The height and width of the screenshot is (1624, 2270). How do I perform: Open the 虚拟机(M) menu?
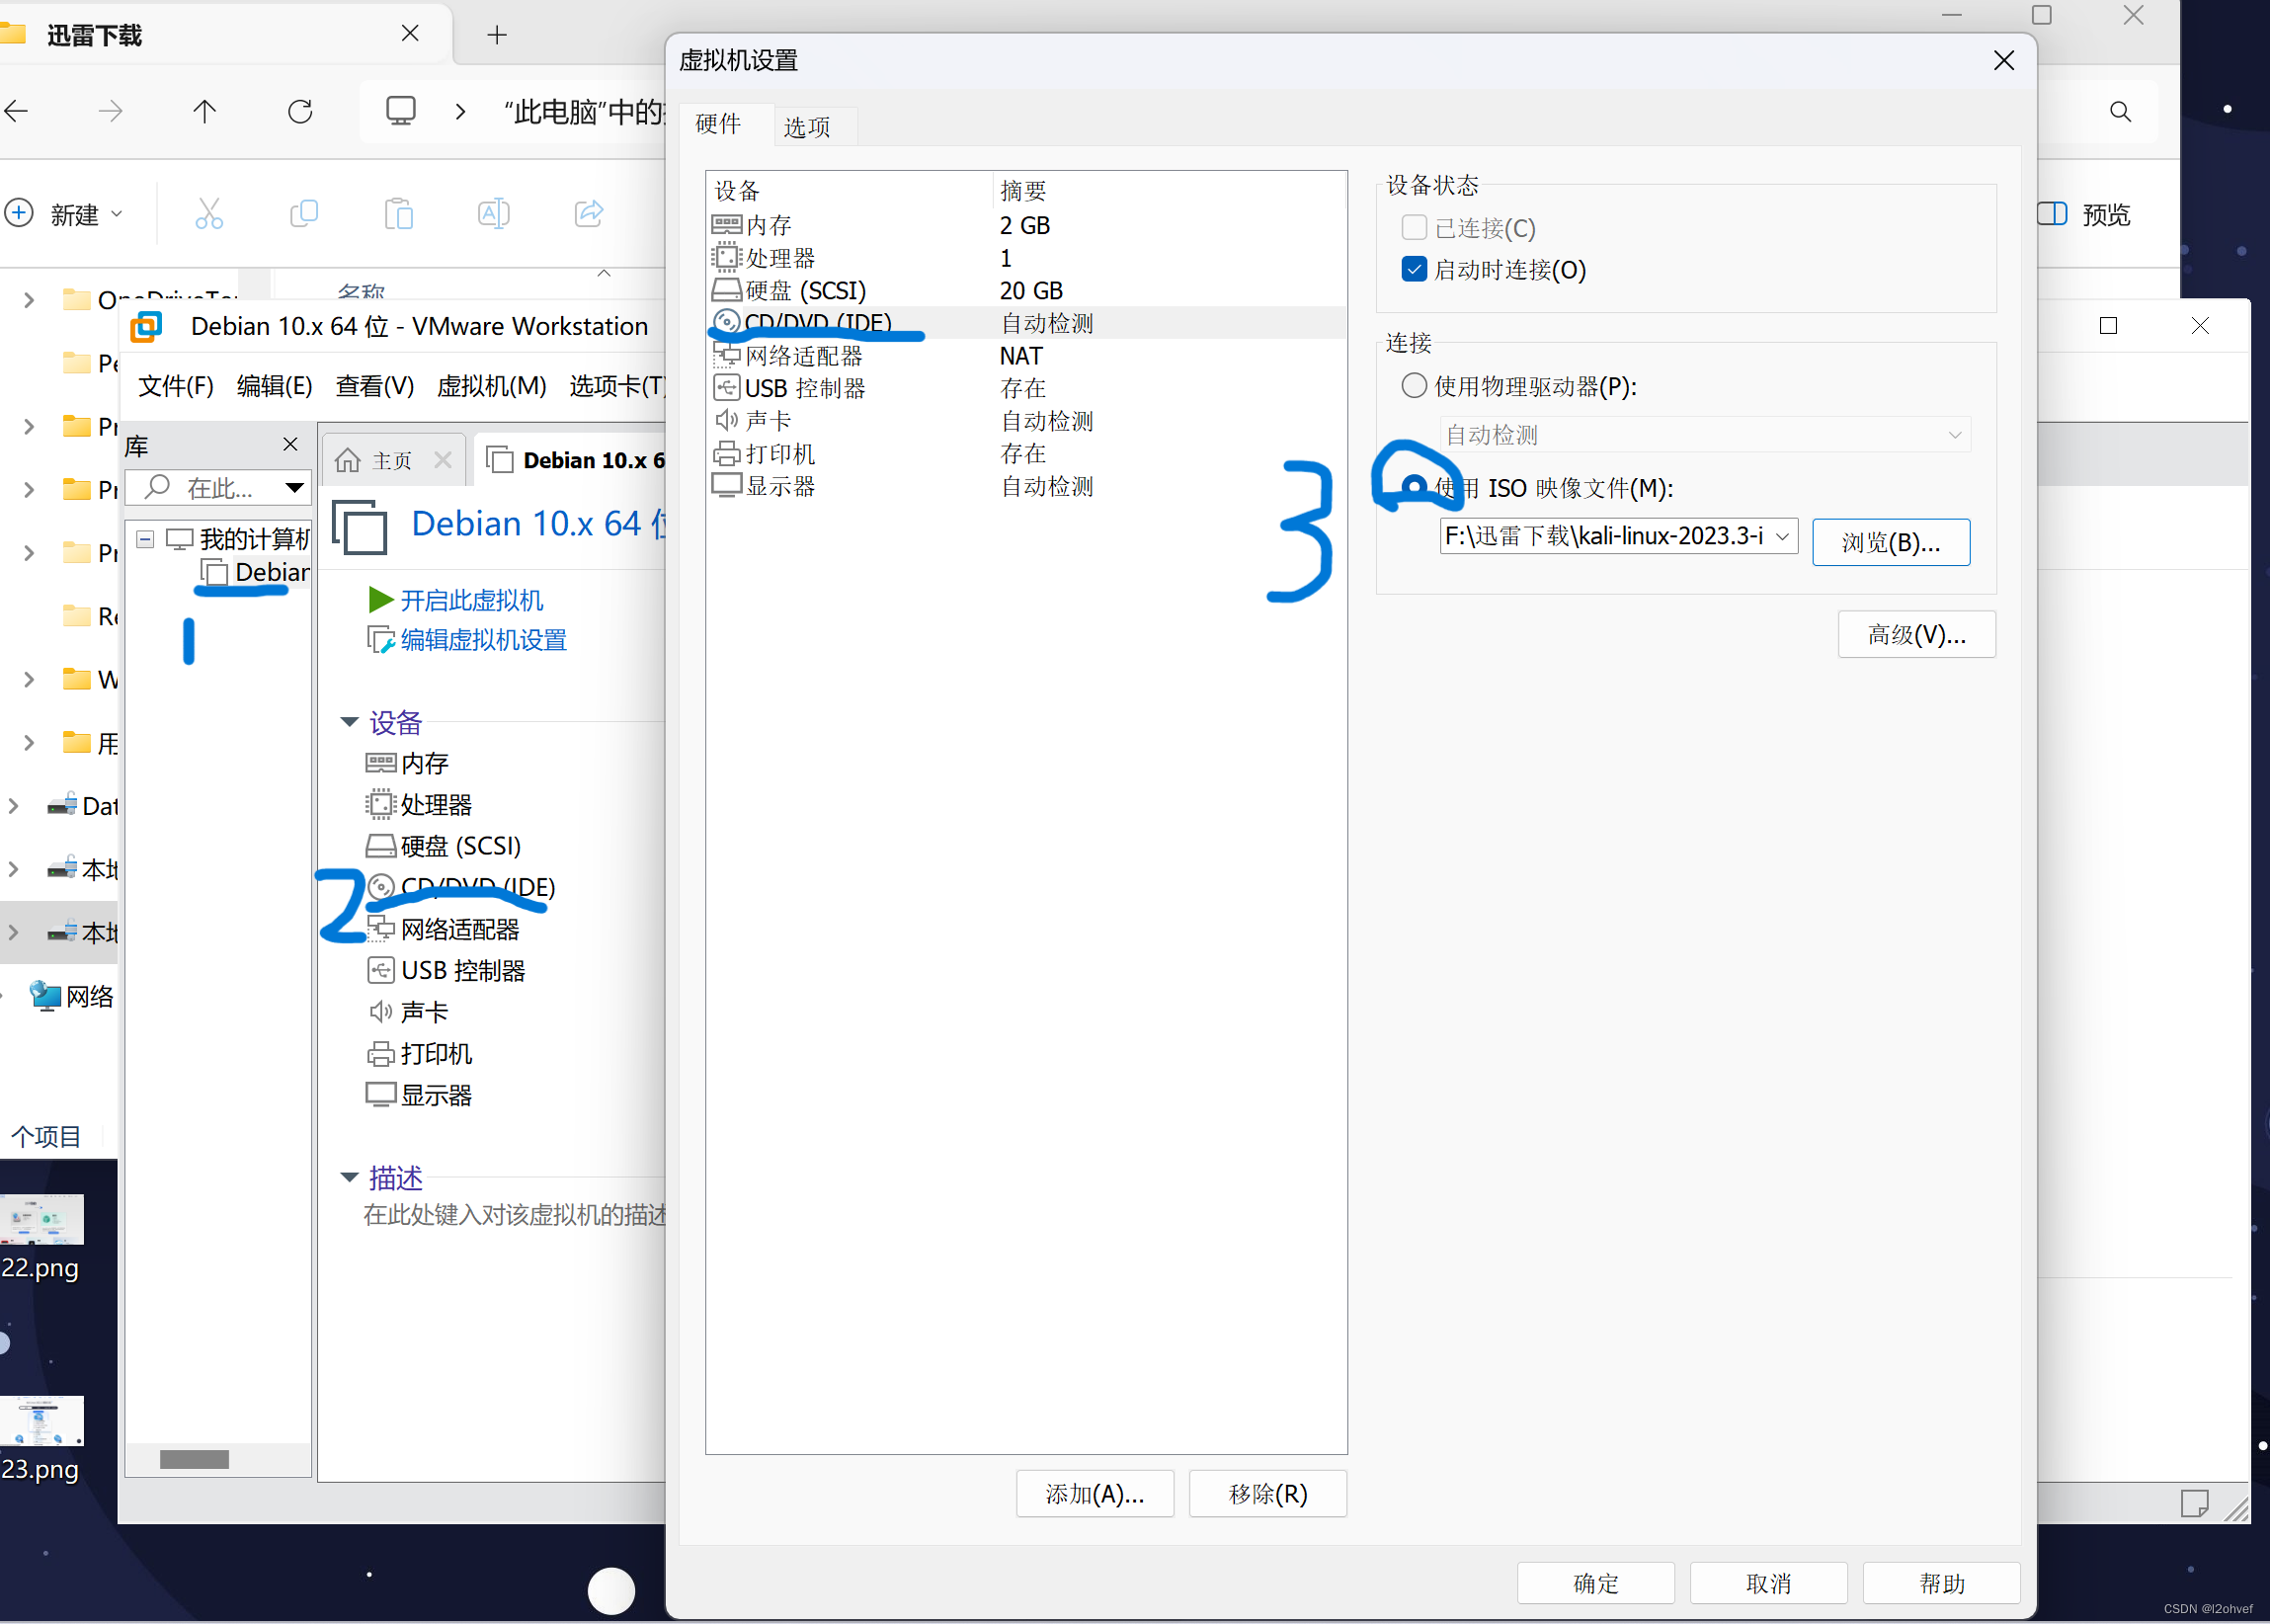point(492,386)
